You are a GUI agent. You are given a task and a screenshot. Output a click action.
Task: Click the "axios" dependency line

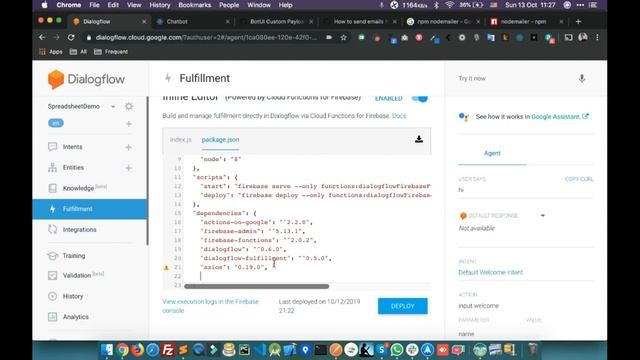tap(234, 267)
